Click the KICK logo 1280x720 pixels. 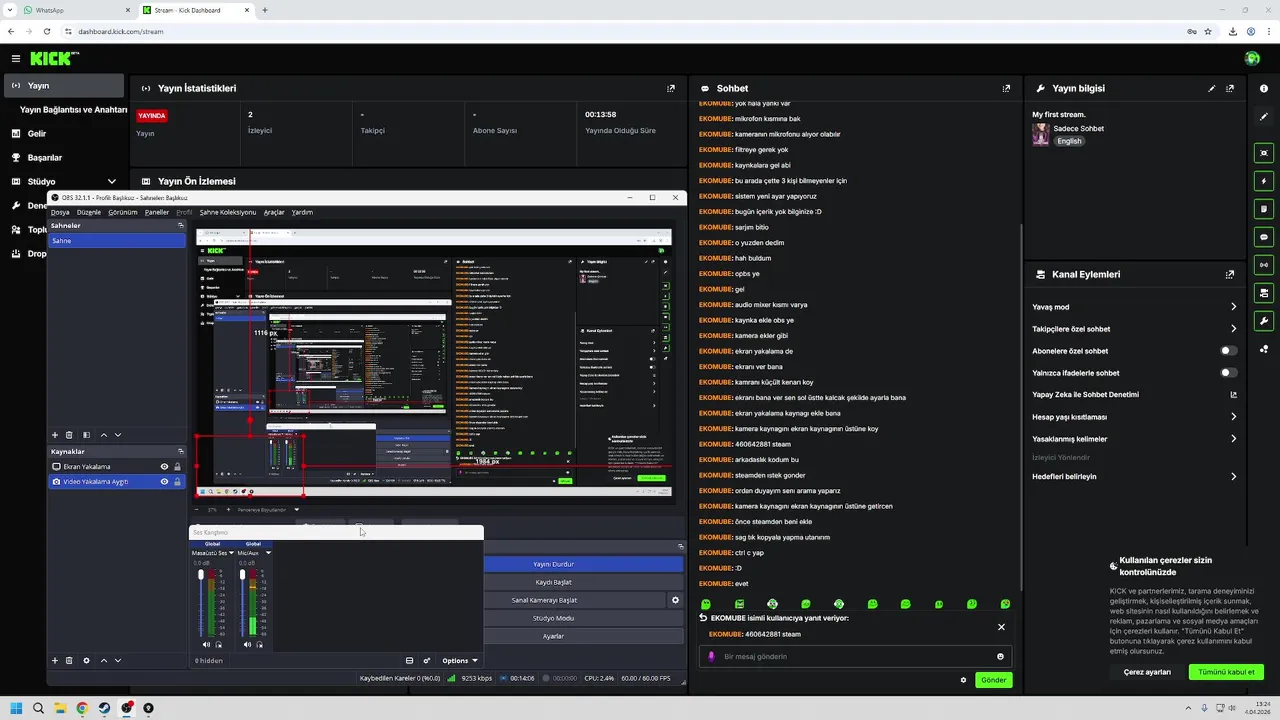tap(52, 59)
